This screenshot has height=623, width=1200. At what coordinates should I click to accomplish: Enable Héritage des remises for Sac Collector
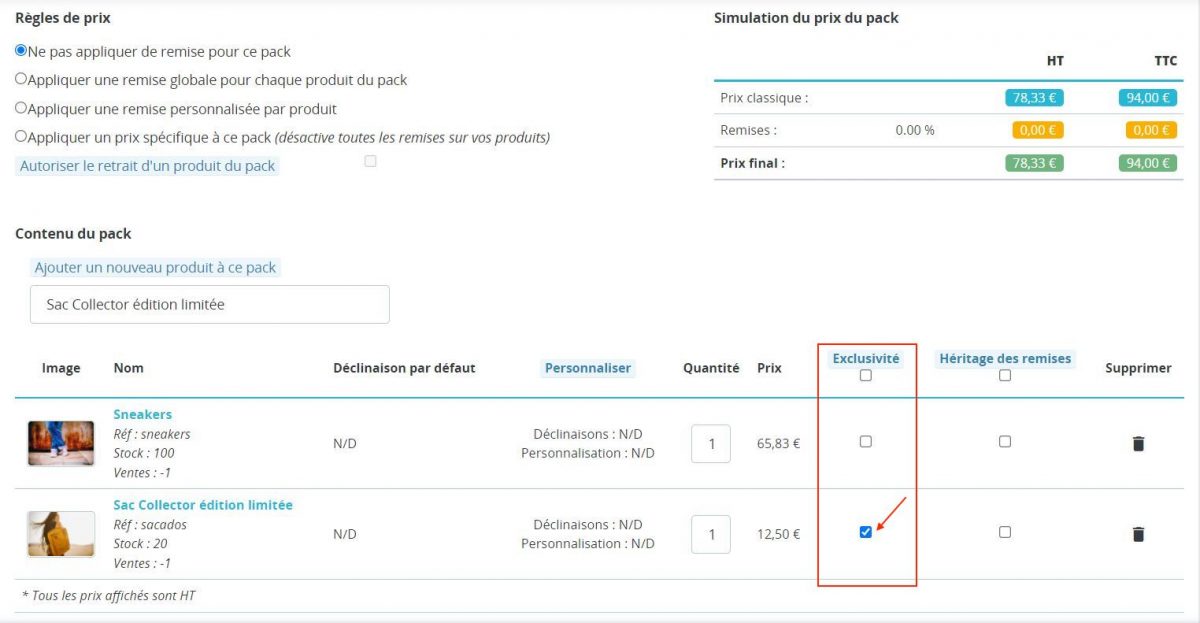point(1004,531)
